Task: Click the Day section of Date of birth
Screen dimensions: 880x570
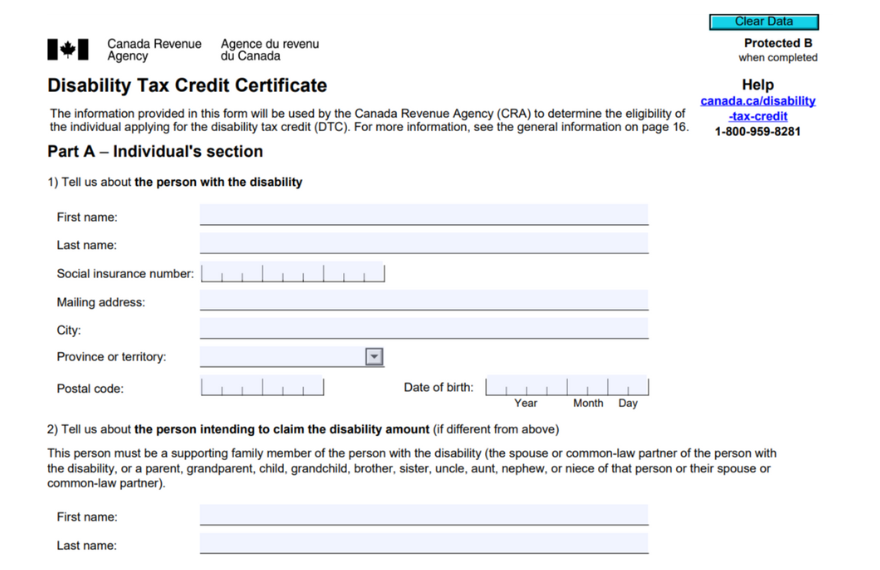Action: click(628, 387)
